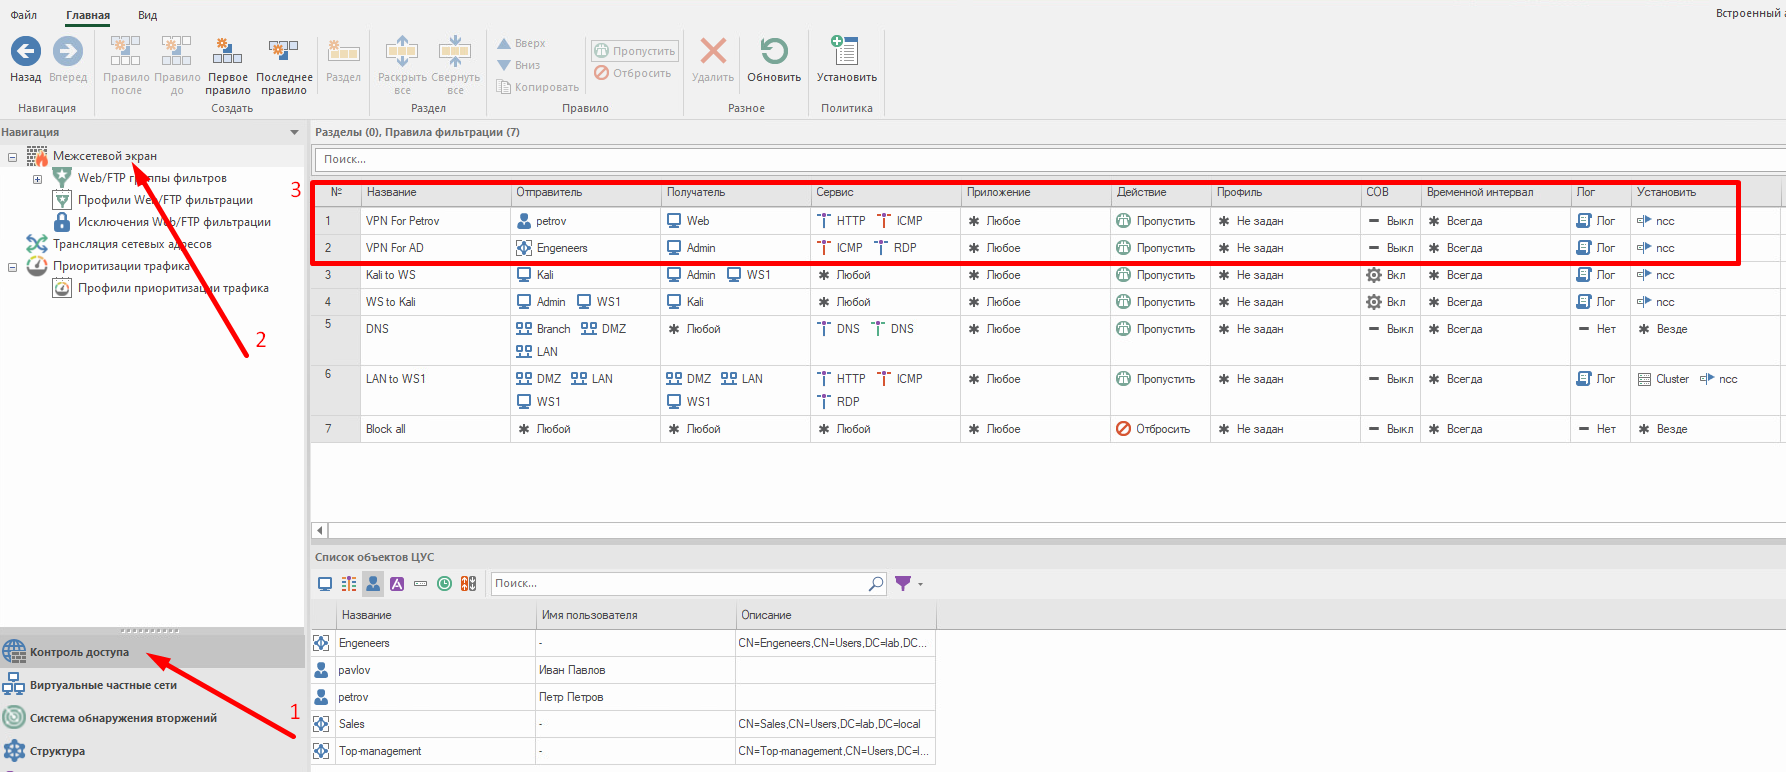Image resolution: width=1786 pixels, height=772 pixels.
Task: Click the Отправитель column header
Action: point(585,192)
